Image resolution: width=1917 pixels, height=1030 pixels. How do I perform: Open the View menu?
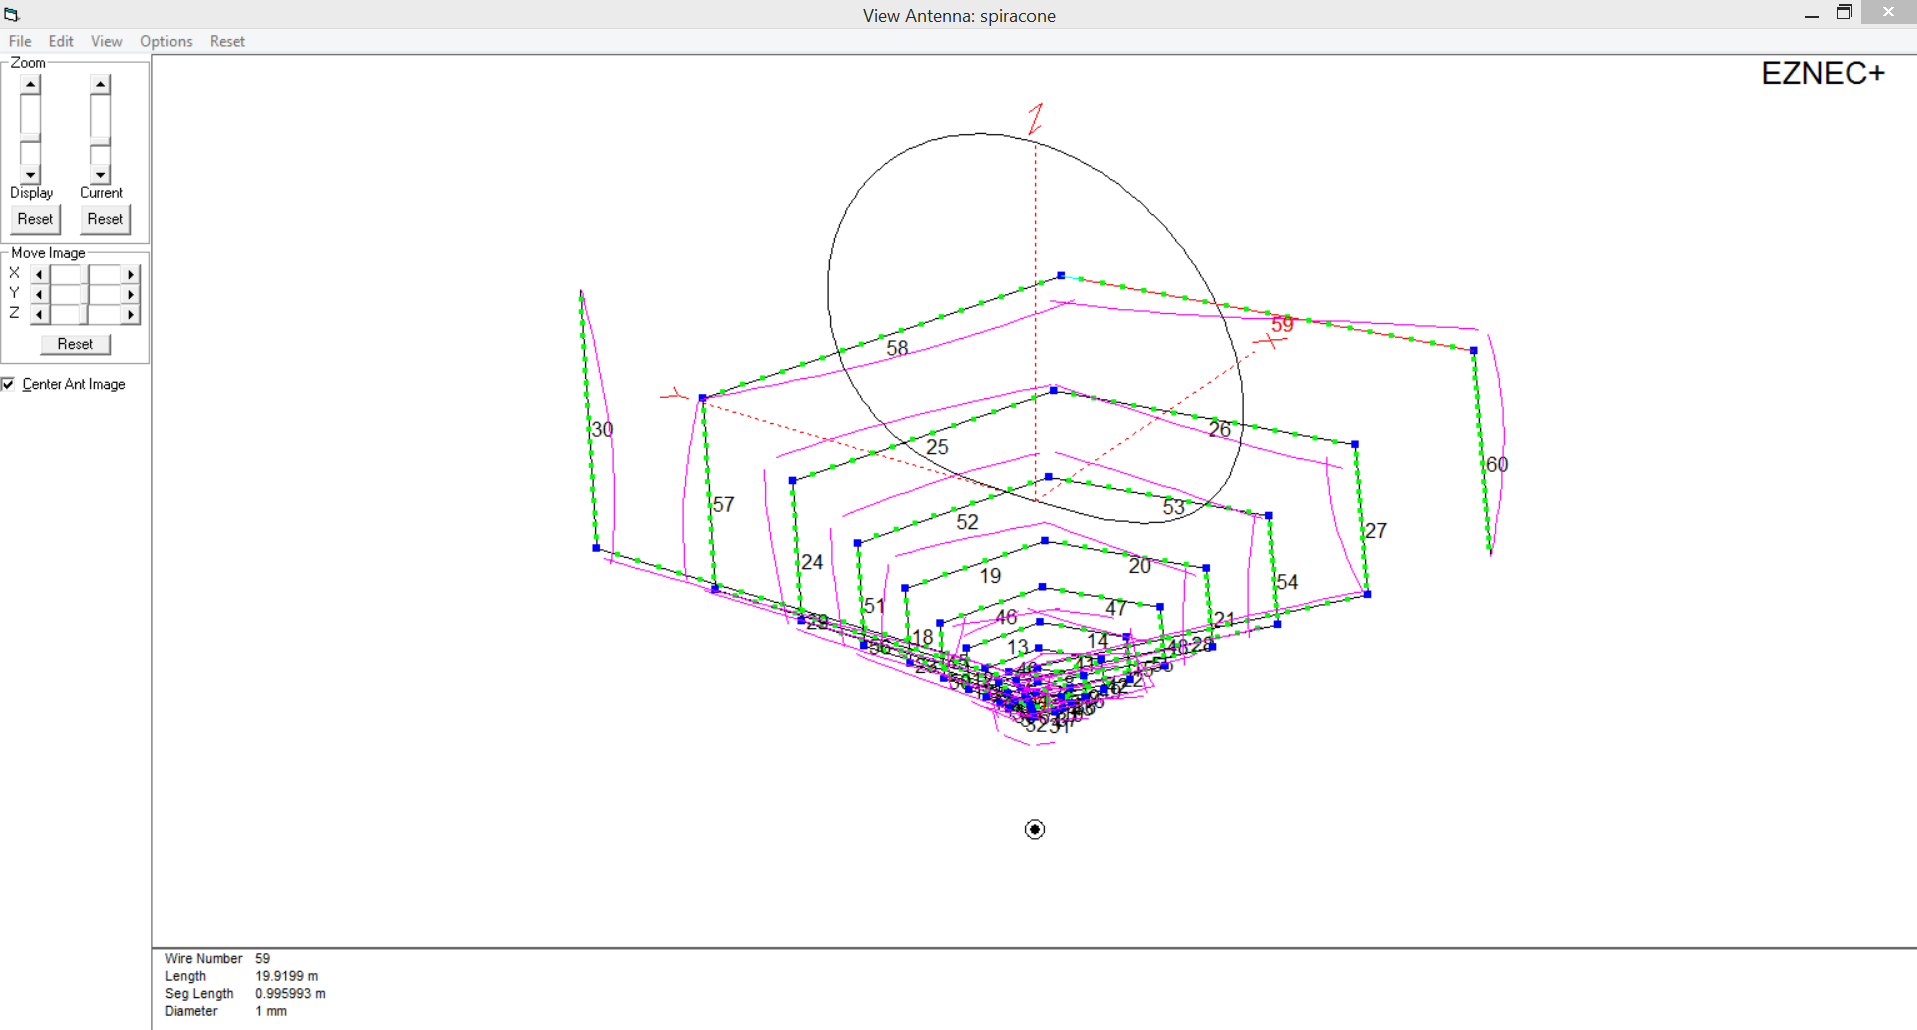point(106,41)
